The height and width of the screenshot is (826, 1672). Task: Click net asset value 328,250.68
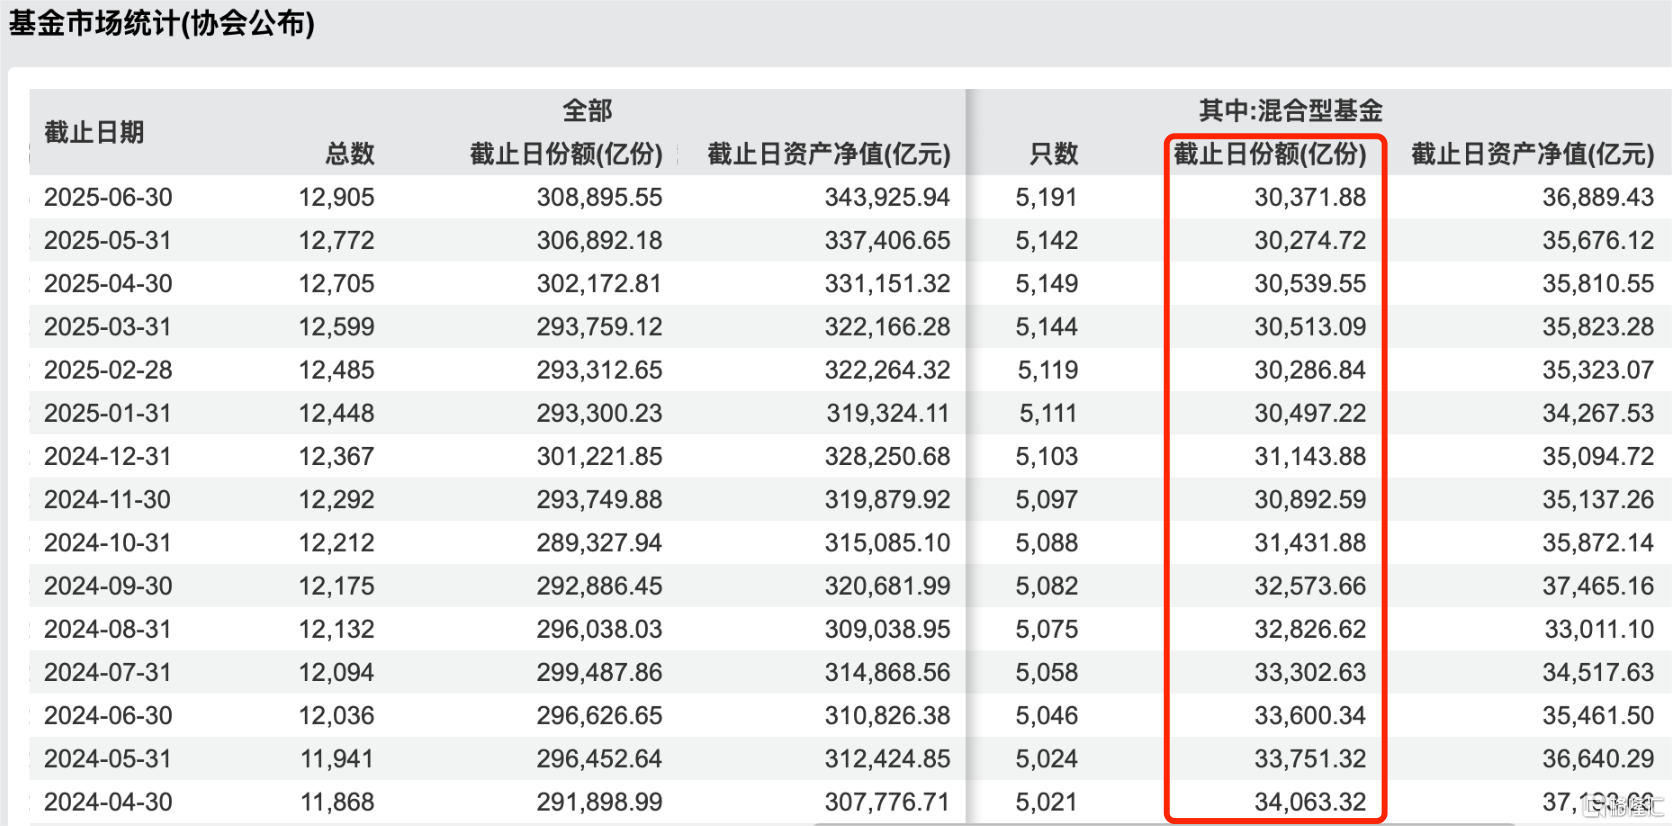click(887, 456)
